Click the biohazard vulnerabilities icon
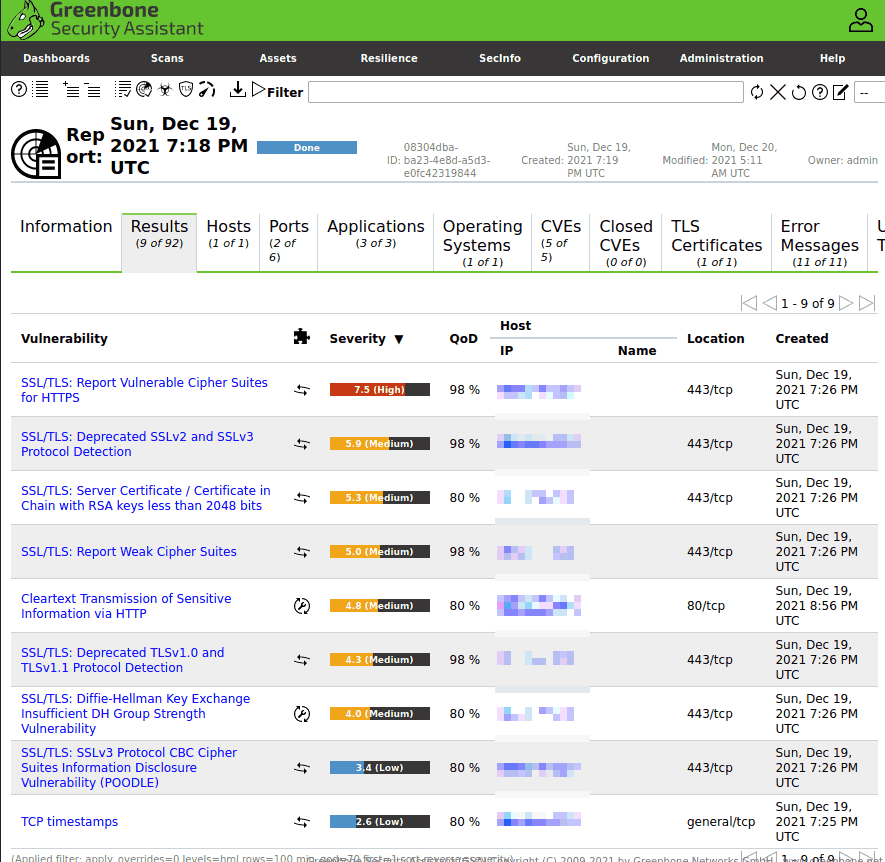Viewport: 885px width, 862px height. click(x=165, y=91)
